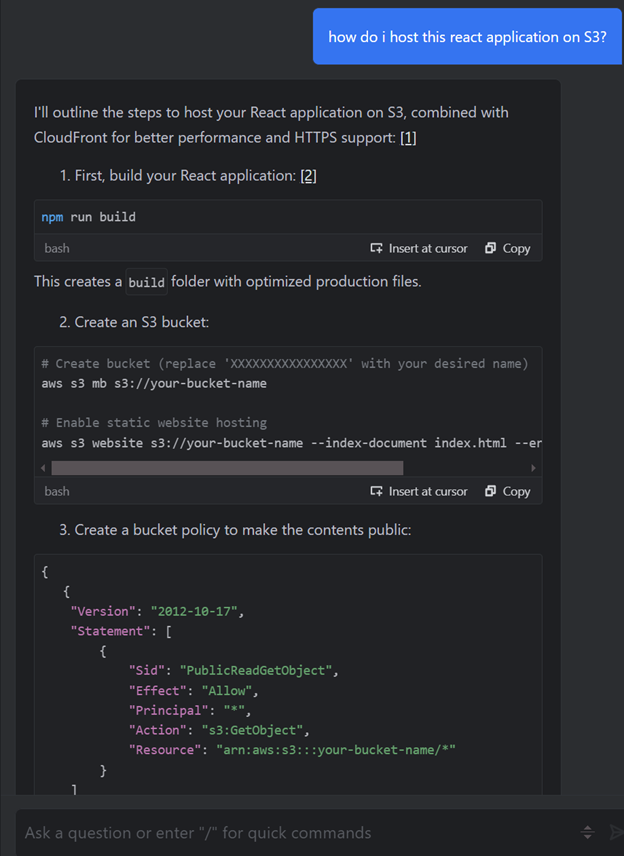Click the aws s3 website command line
This screenshot has height=856, width=624.
[290, 442]
